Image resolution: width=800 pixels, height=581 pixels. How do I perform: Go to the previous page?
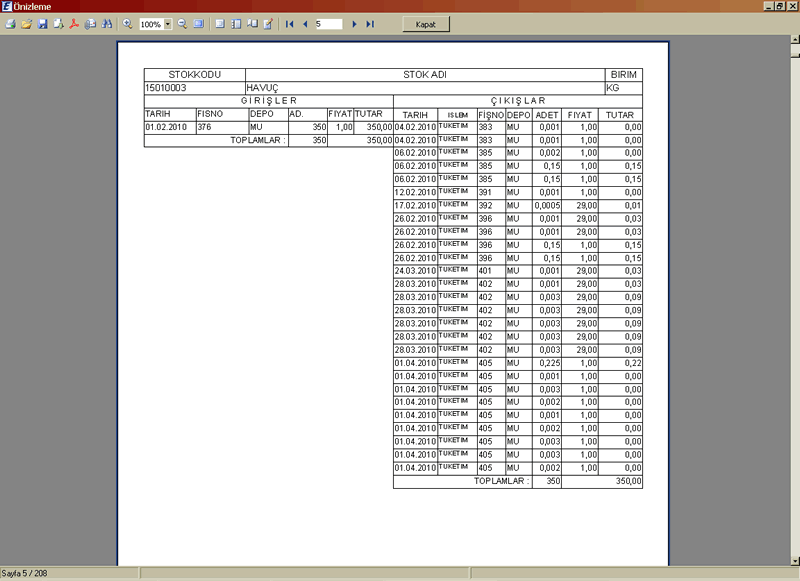(304, 23)
